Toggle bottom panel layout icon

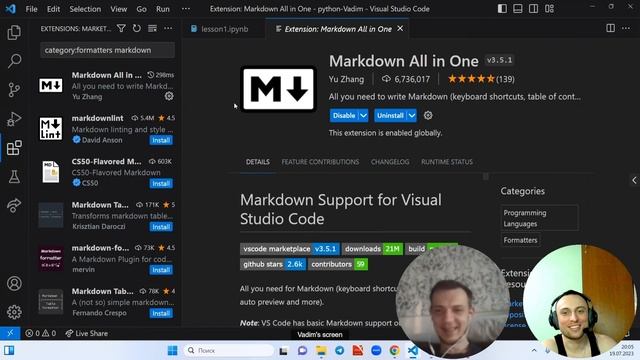point(518,9)
